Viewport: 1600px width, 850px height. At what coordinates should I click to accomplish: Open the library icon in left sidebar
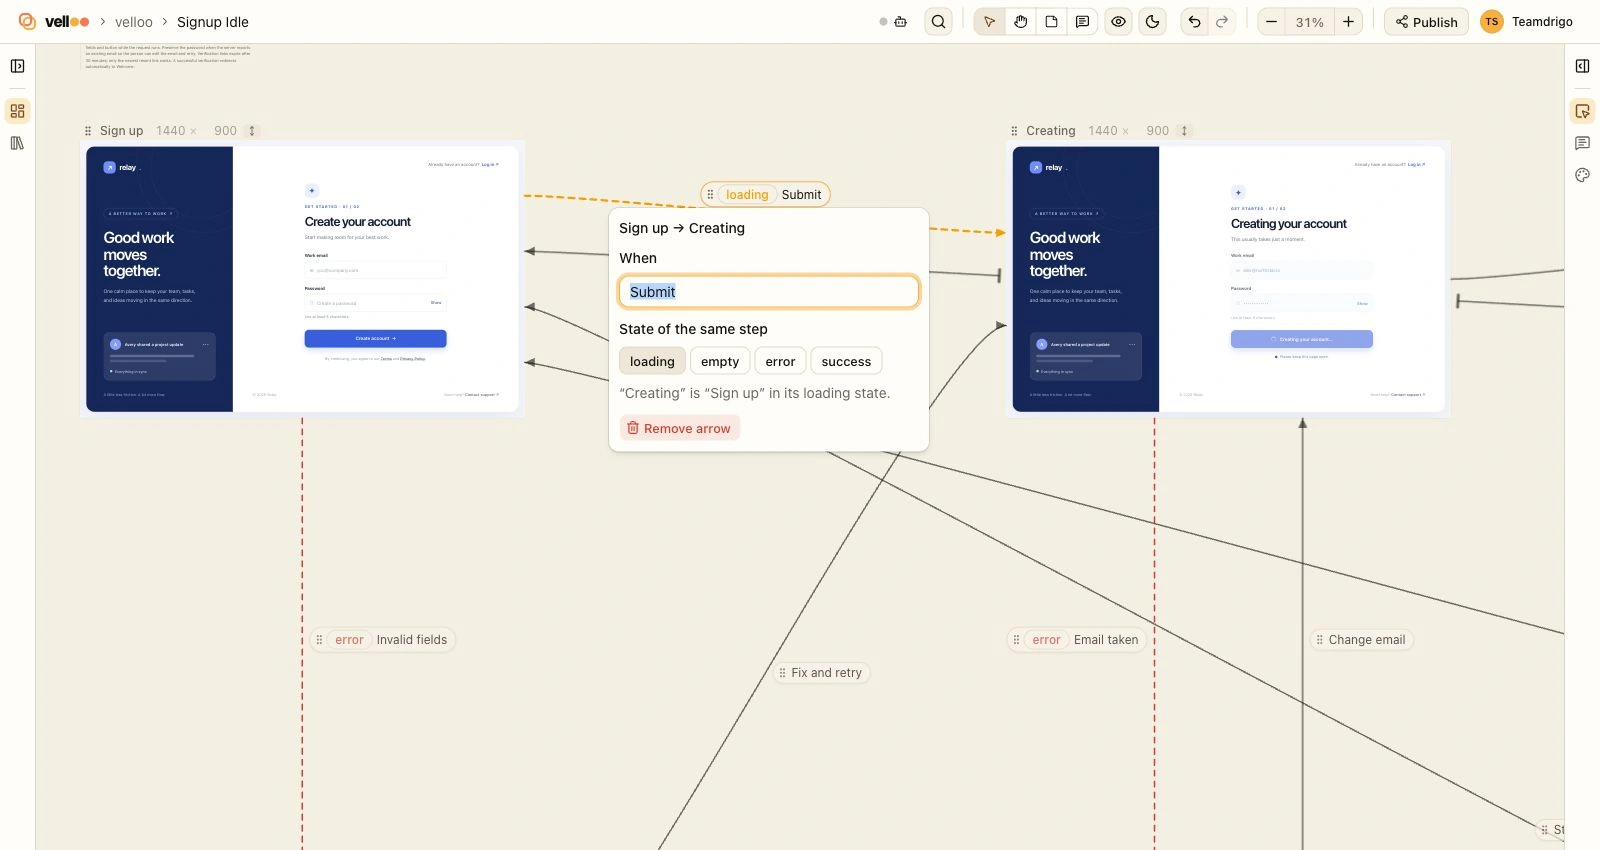17,143
